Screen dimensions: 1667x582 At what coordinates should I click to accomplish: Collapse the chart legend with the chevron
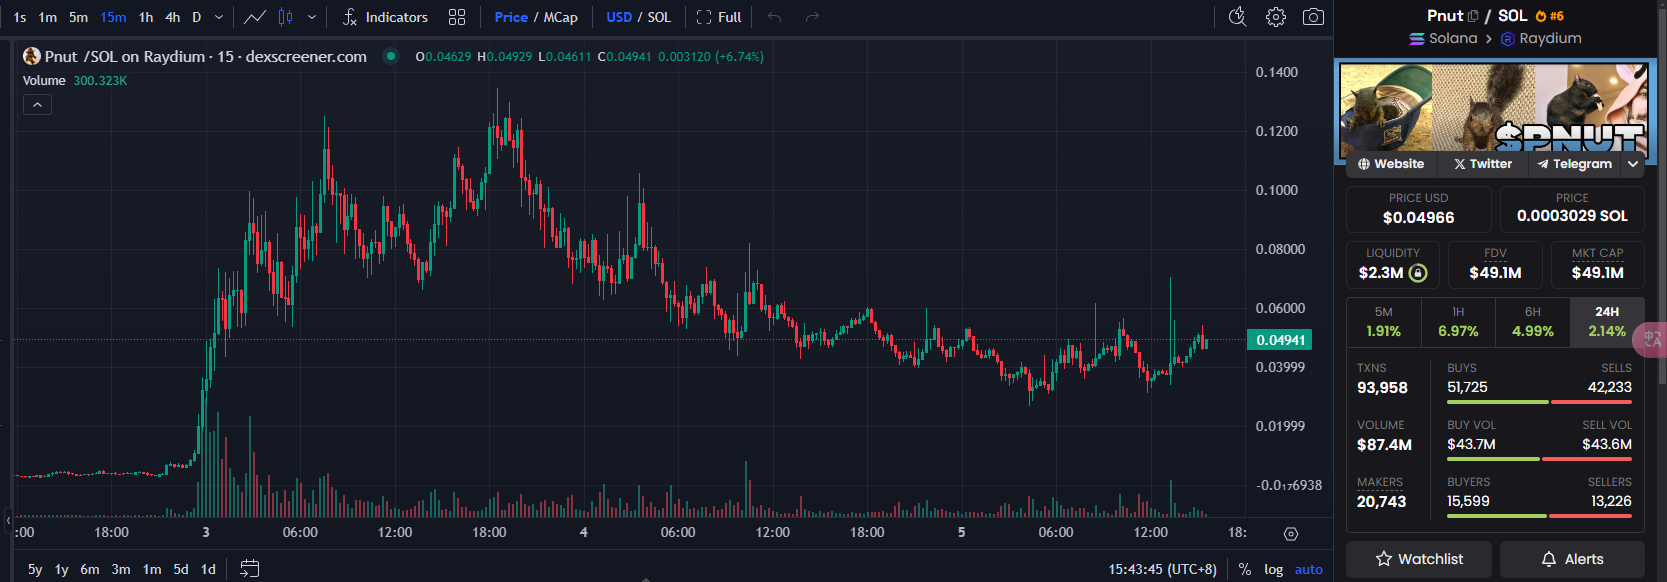37,105
